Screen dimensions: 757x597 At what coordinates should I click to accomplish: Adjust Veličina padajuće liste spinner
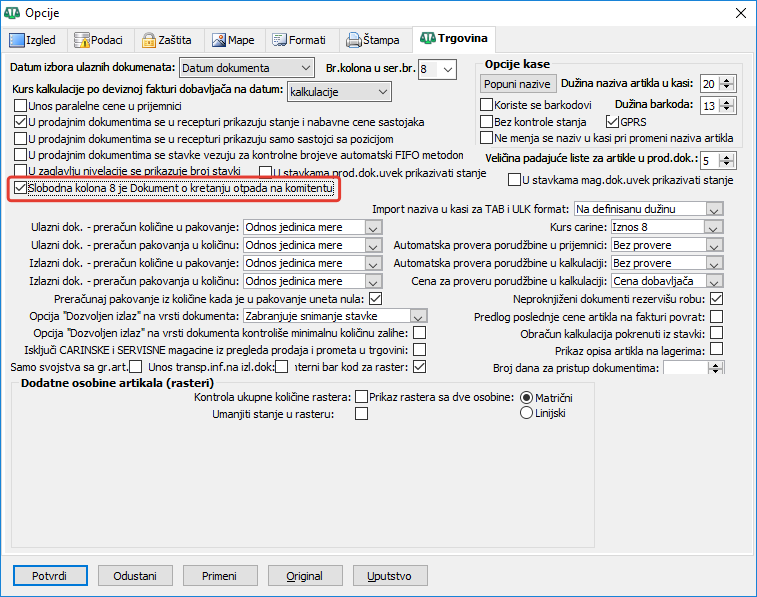727,160
